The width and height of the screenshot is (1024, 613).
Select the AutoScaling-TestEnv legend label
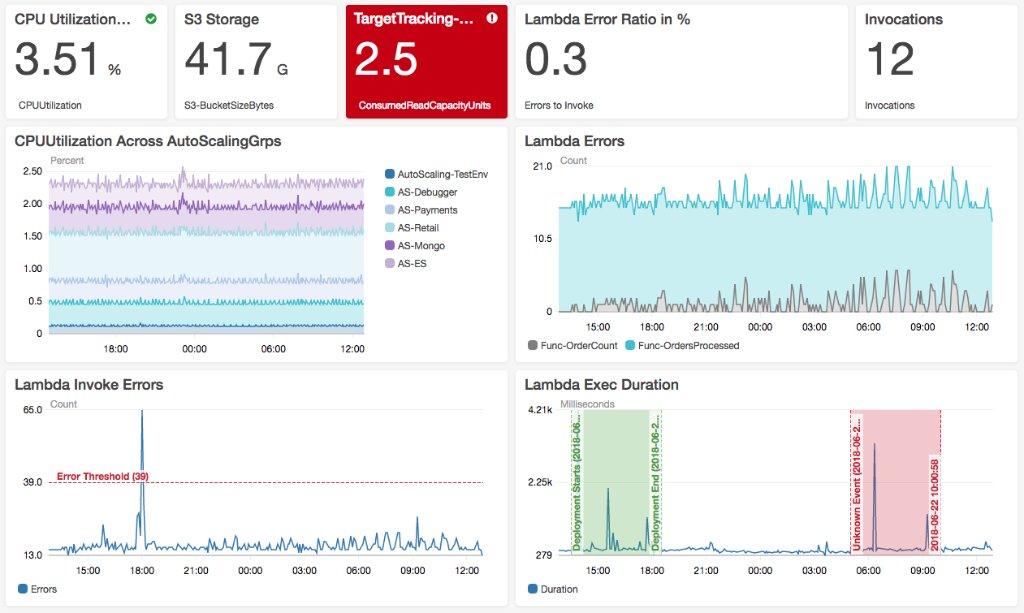pos(443,174)
